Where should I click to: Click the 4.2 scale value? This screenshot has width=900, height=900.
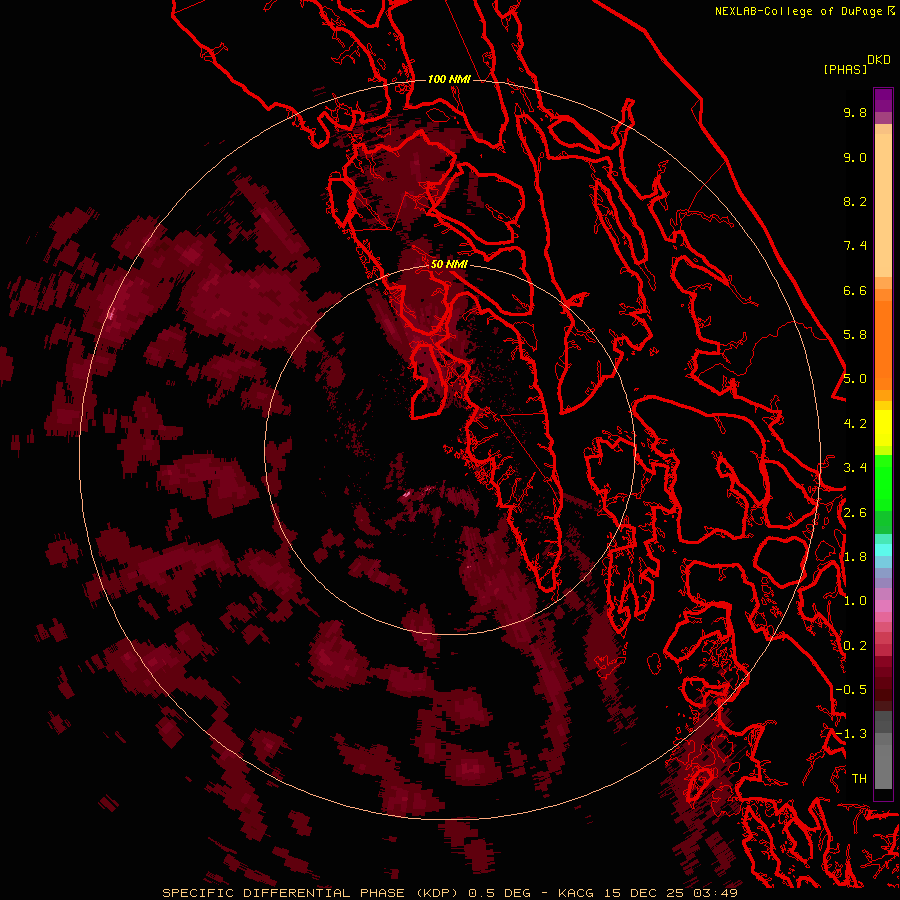(x=855, y=424)
